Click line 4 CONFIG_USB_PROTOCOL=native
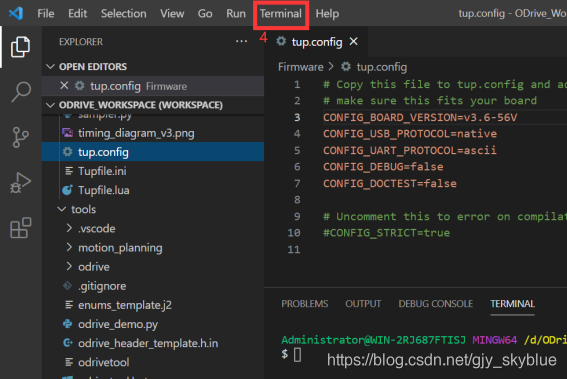Viewport: 567px width, 379px height. coord(410,134)
